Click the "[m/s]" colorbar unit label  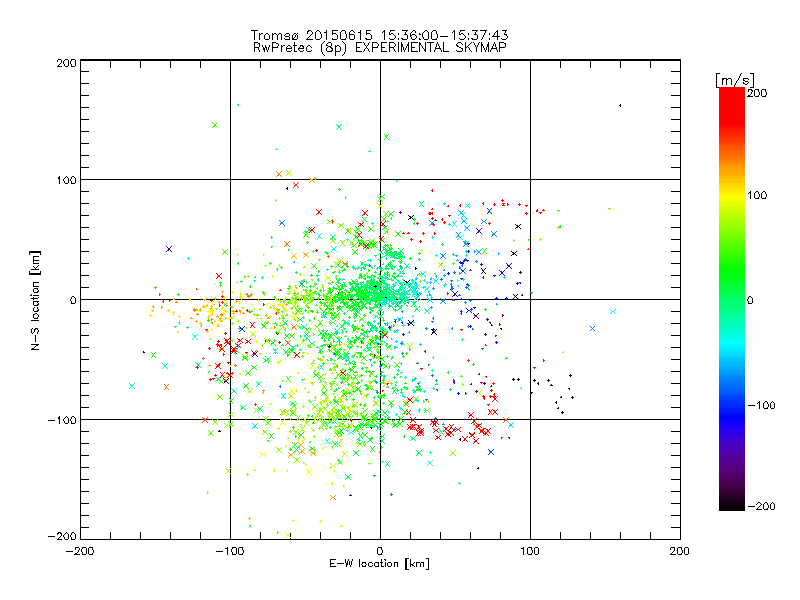click(734, 80)
